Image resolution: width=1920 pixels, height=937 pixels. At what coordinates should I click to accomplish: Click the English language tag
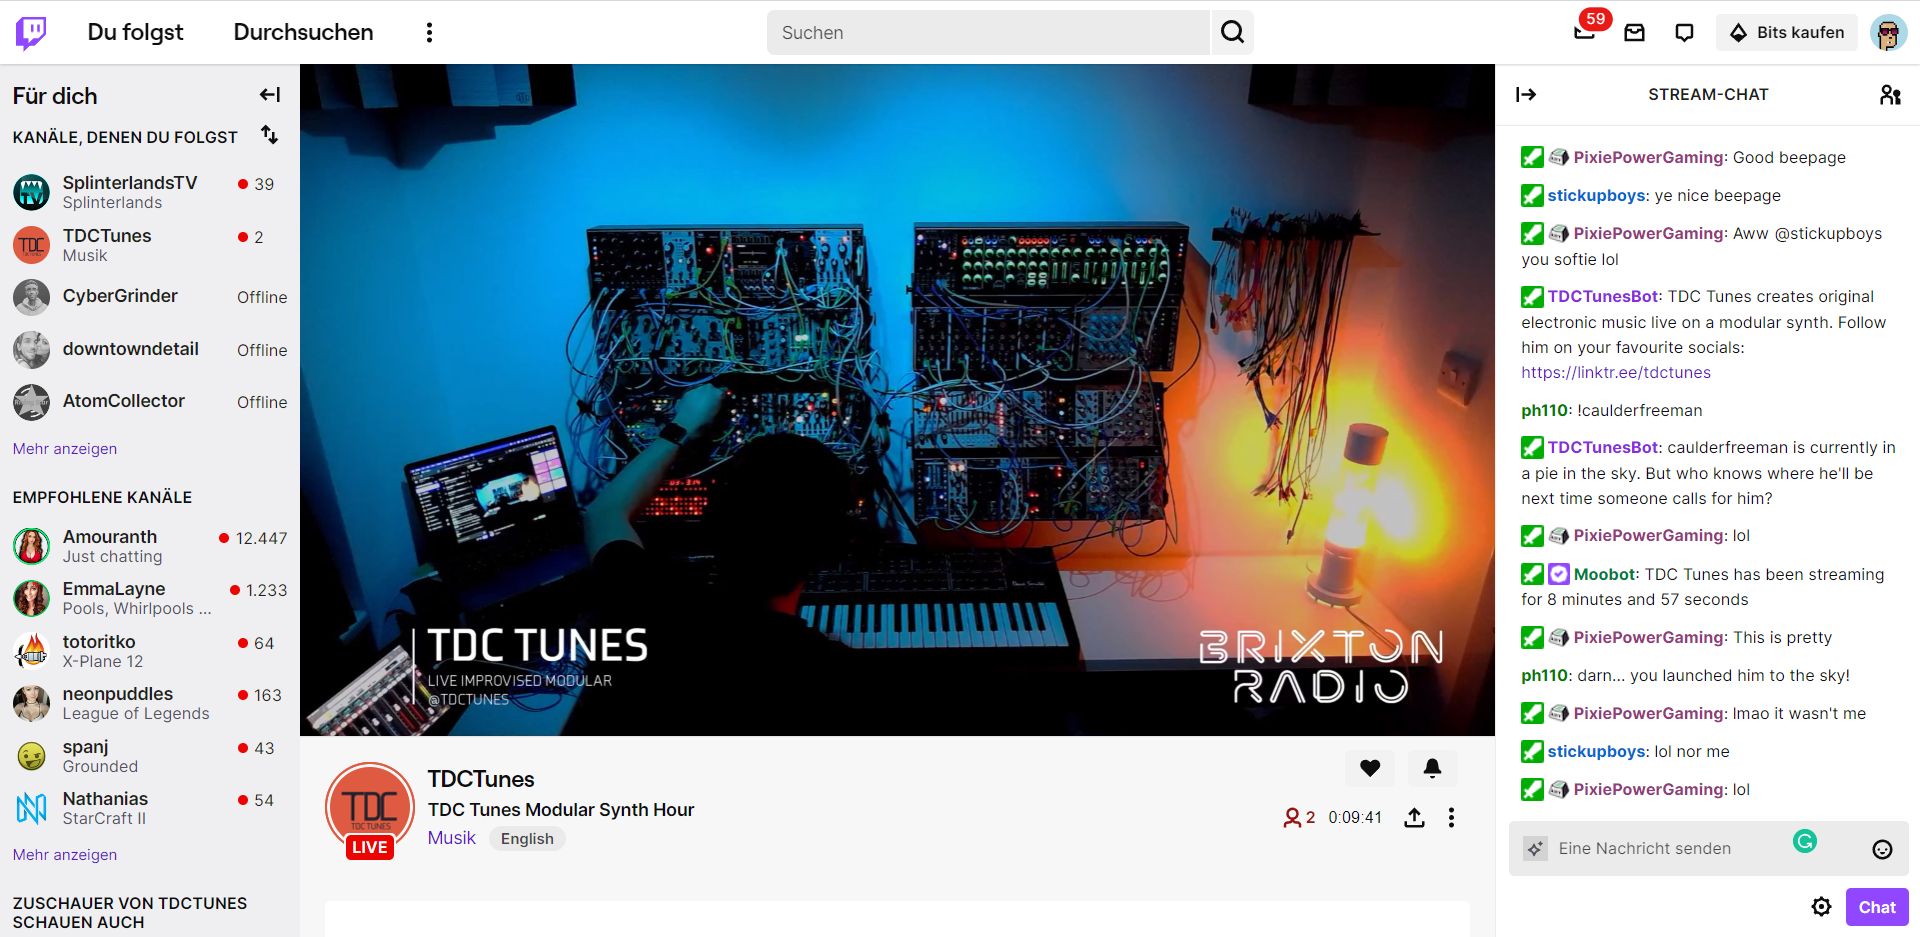(527, 839)
